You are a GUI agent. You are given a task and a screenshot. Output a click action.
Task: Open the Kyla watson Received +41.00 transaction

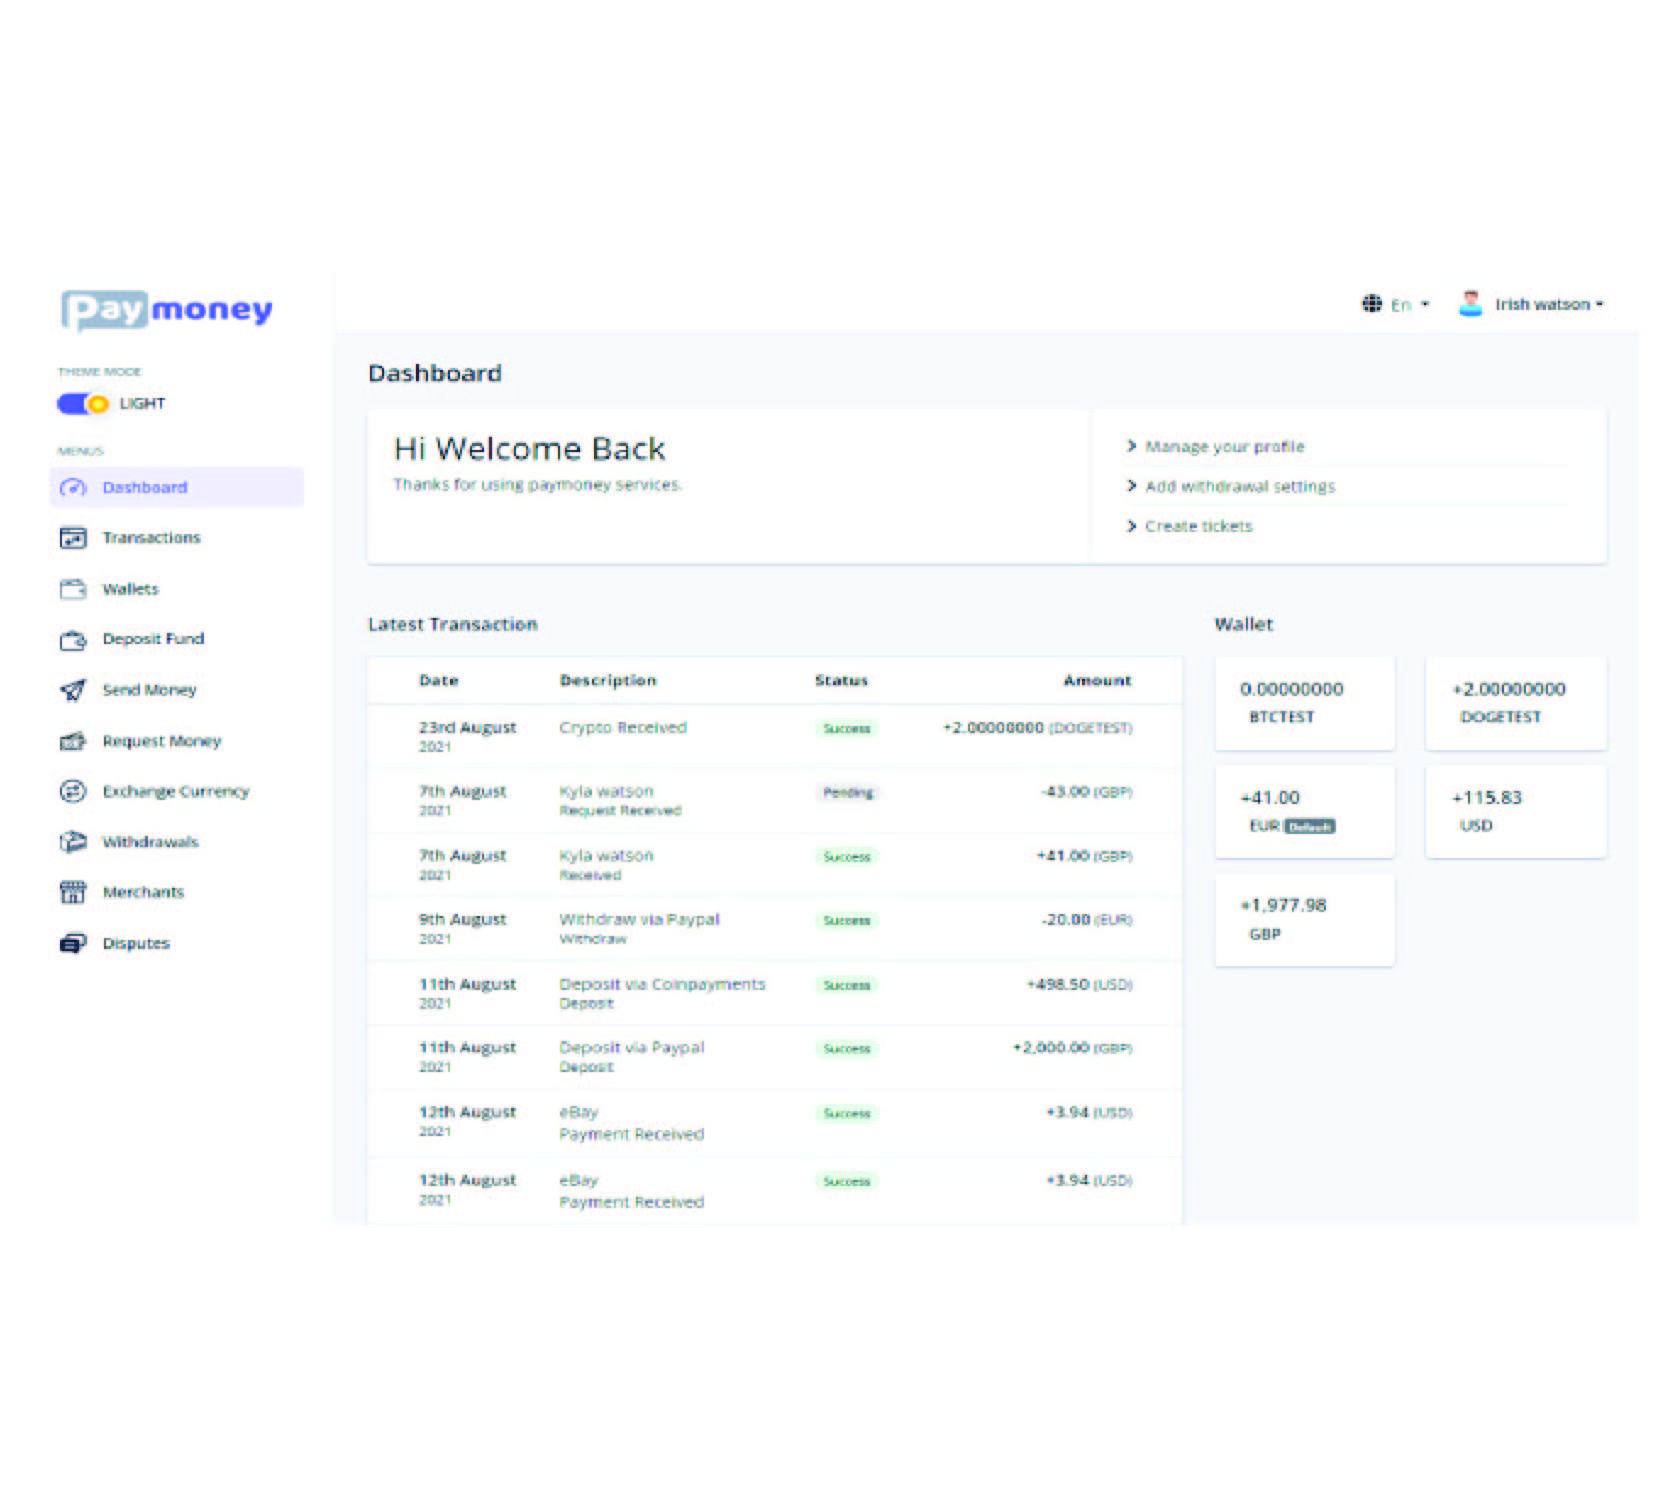pos(775,865)
